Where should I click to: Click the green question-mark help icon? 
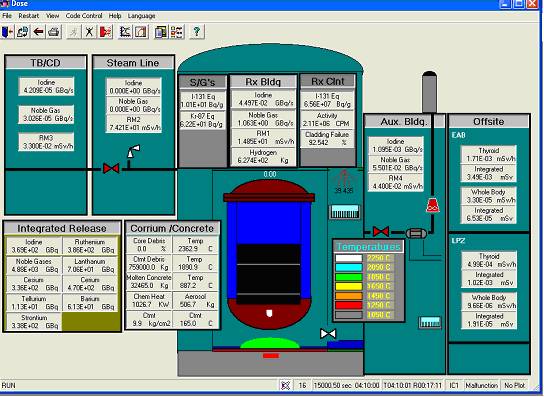coord(197,32)
